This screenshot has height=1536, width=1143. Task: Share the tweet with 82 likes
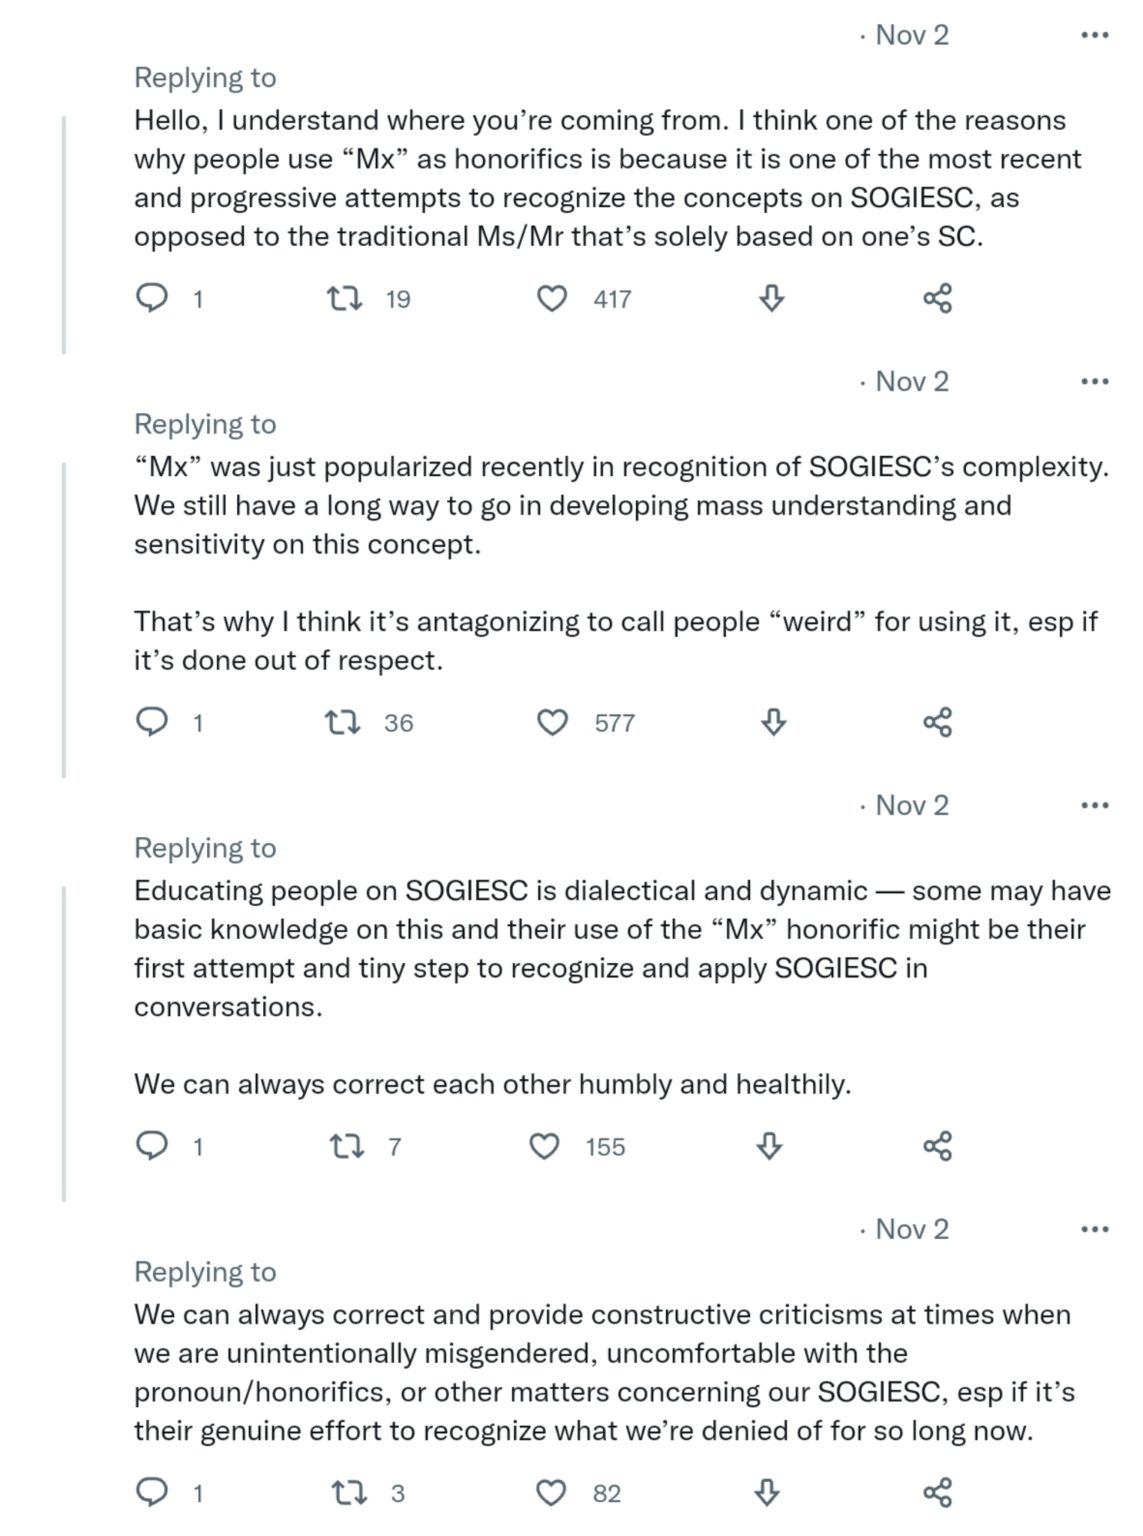[x=937, y=1493]
